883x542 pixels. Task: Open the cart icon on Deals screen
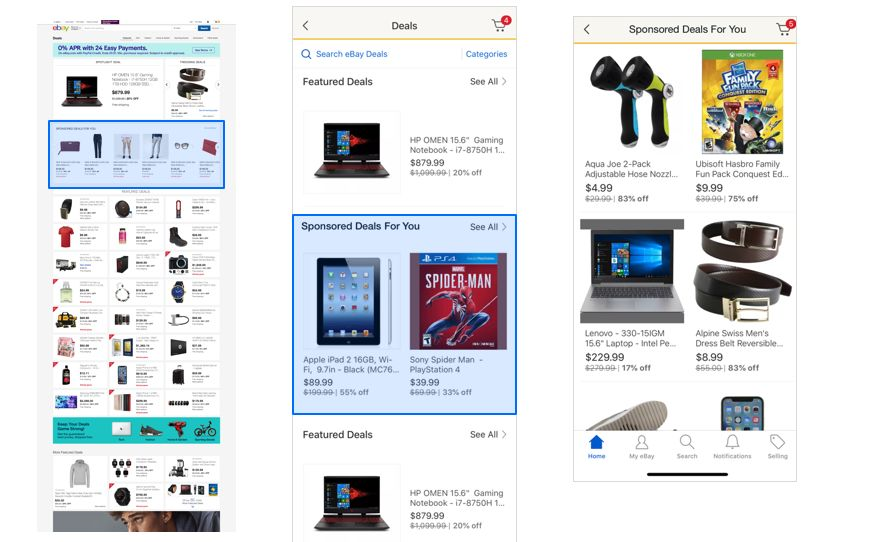tap(501, 24)
